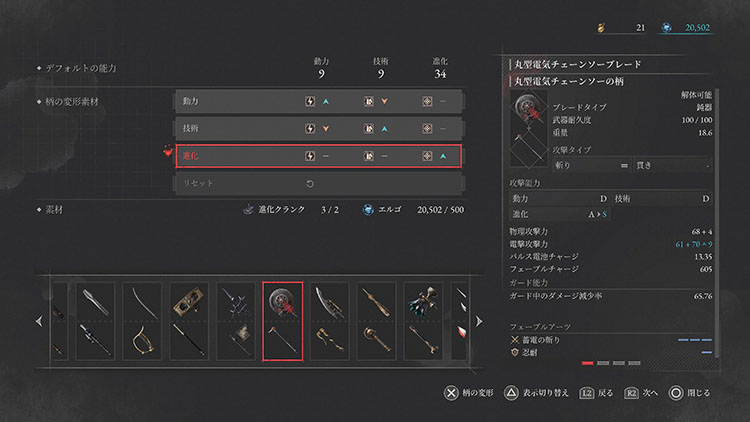Select the rectangular booster glaive weapon slot
The height and width of the screenshot is (422, 750).
pyautogui.click(x=189, y=321)
